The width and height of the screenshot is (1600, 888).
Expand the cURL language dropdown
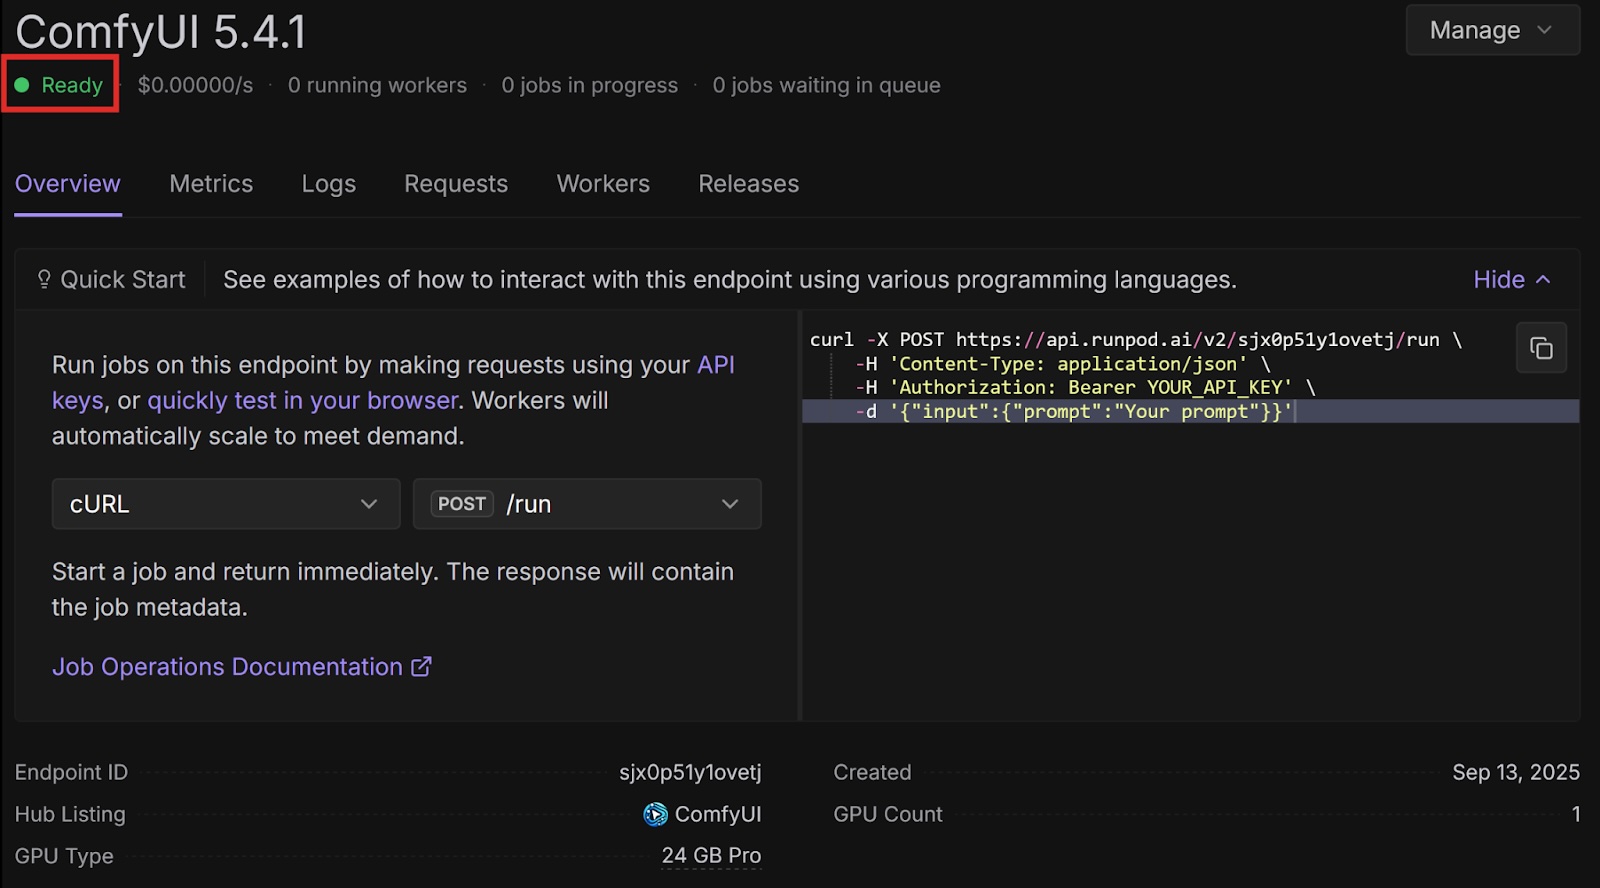pos(226,504)
